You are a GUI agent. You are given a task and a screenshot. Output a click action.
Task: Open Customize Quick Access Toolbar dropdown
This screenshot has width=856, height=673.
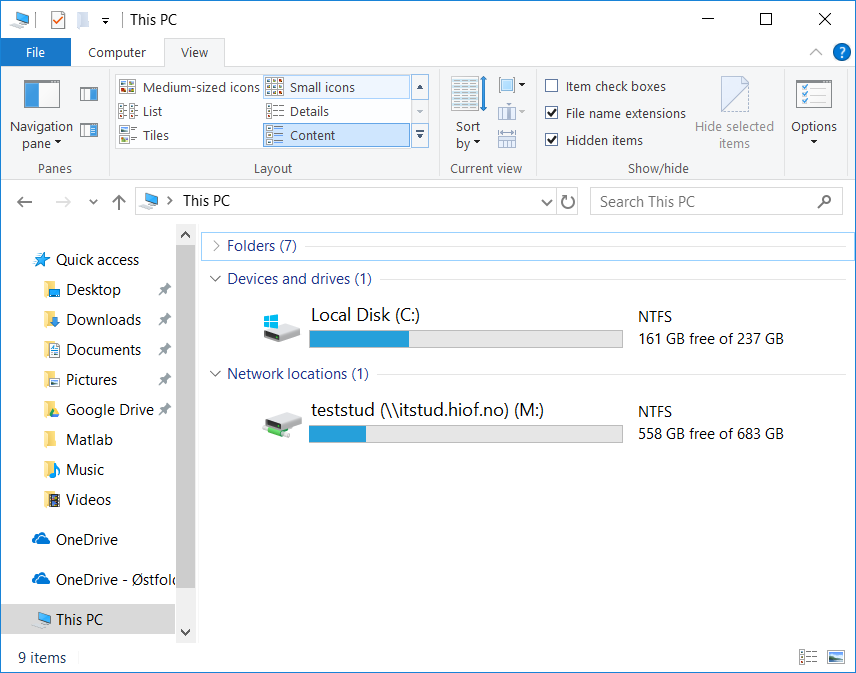[105, 21]
